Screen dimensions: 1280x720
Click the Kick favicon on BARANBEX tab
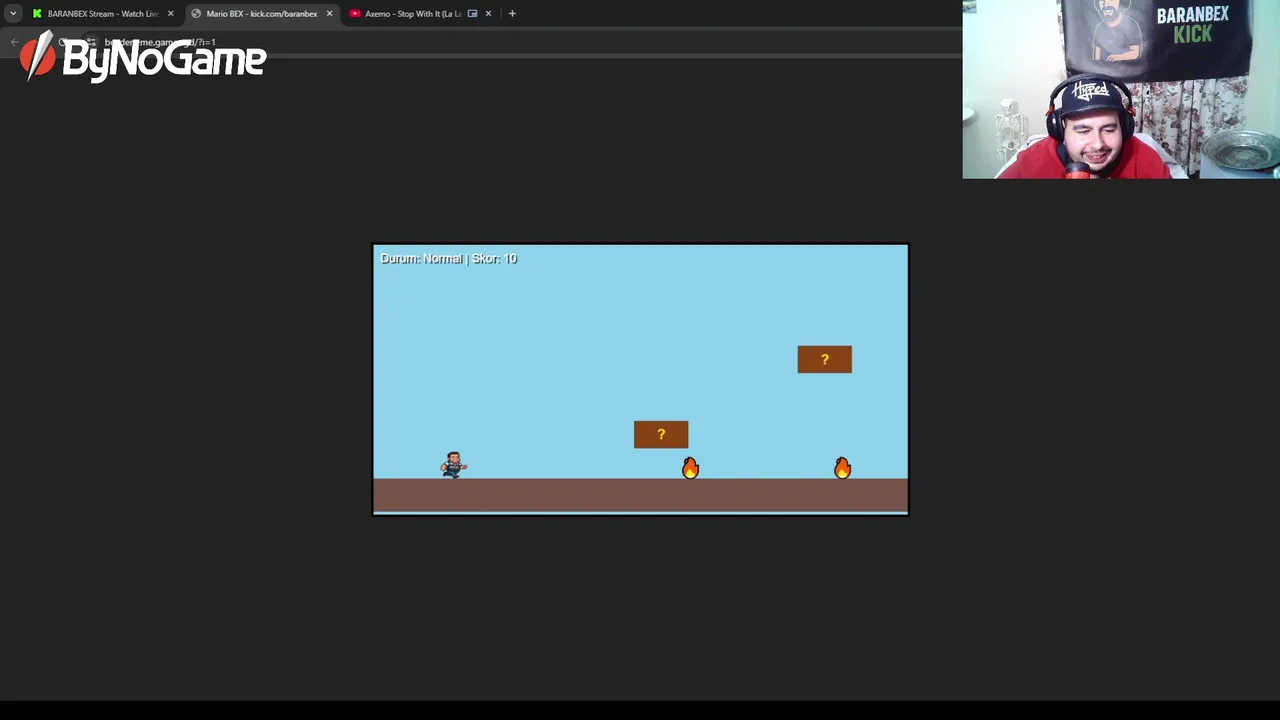click(x=37, y=14)
